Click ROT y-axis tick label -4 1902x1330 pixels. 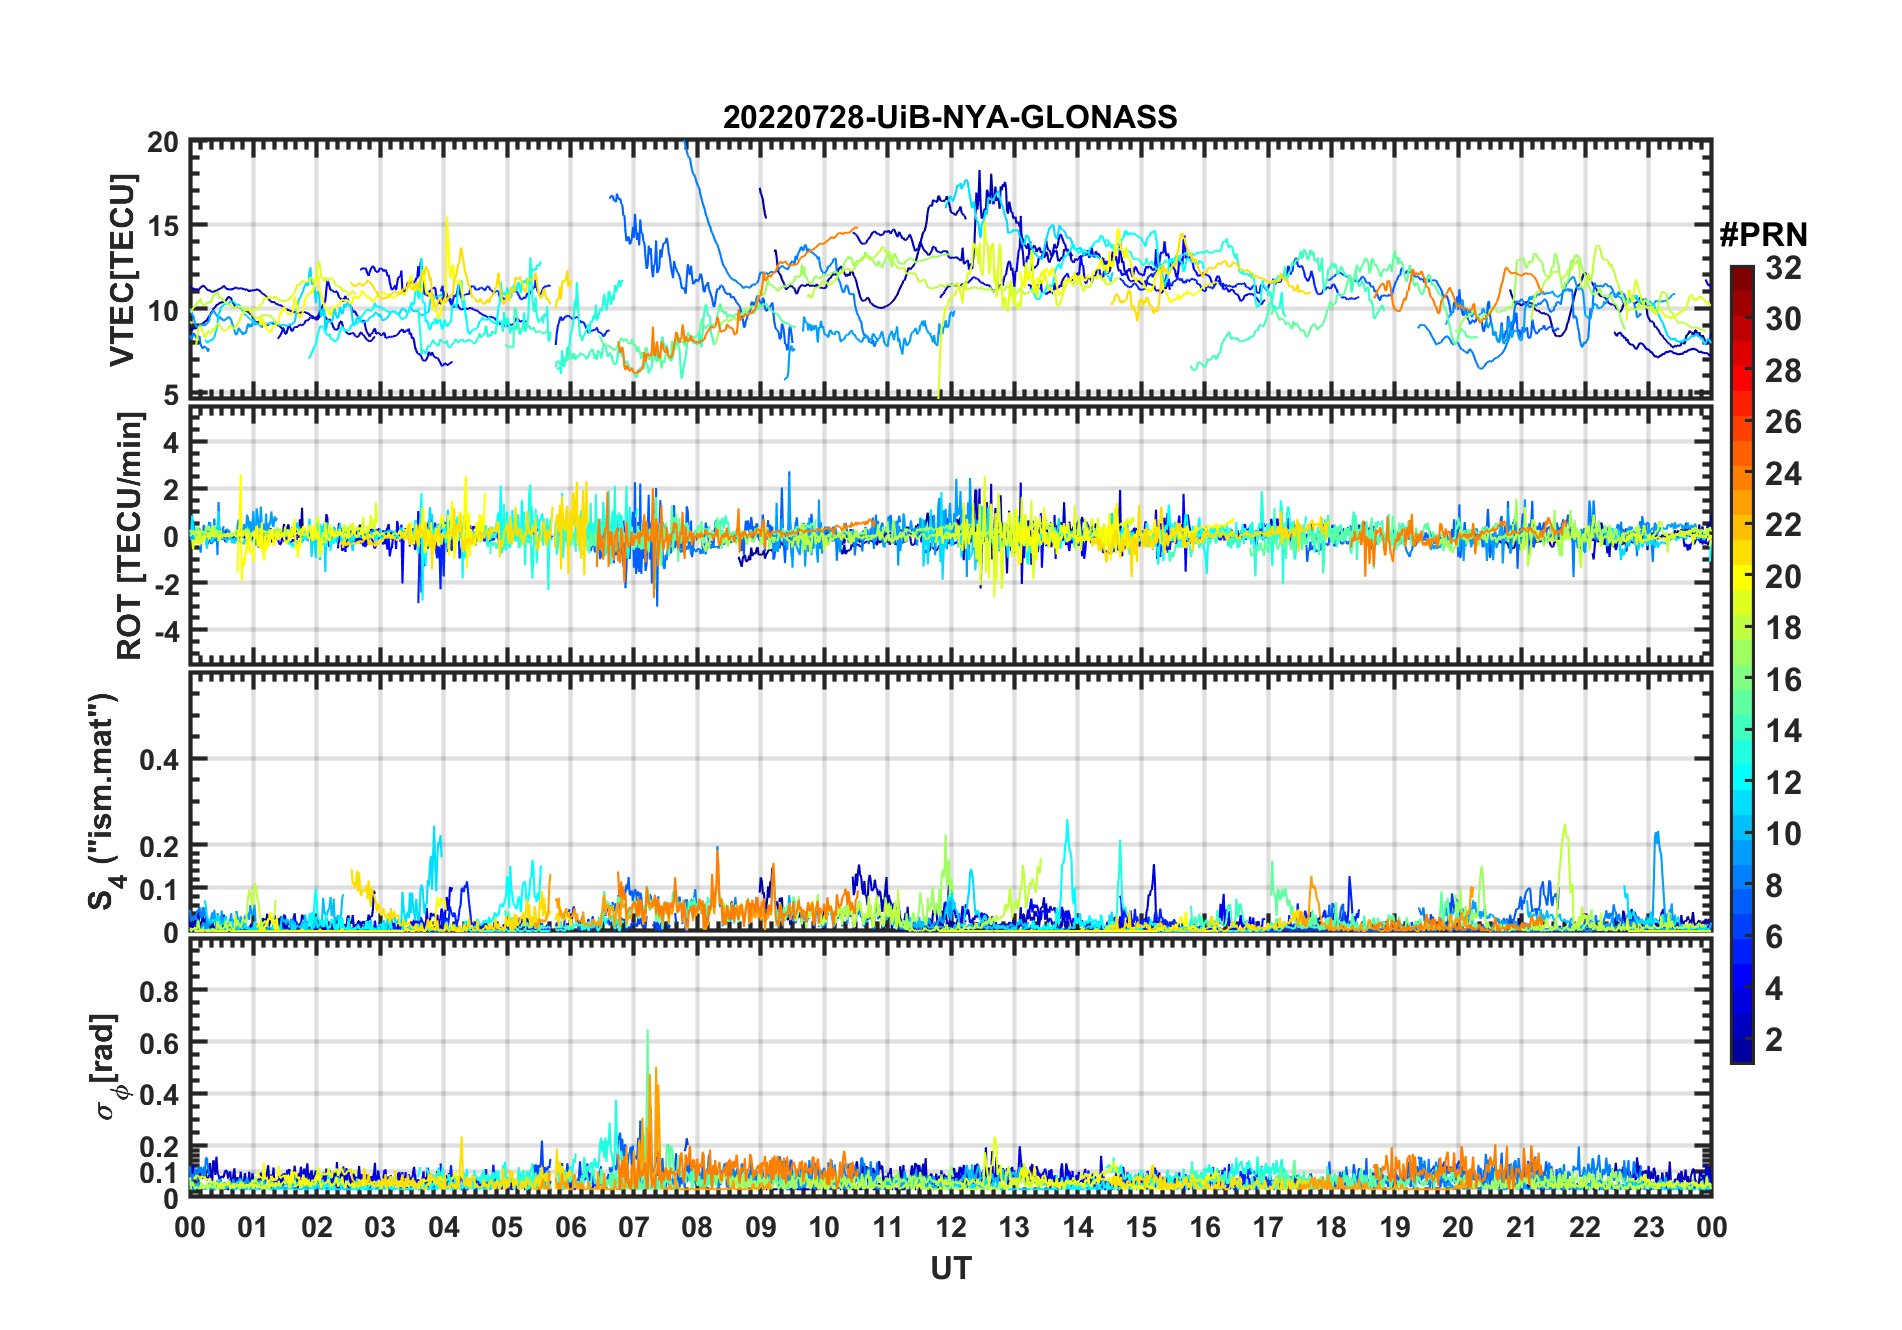166,631
